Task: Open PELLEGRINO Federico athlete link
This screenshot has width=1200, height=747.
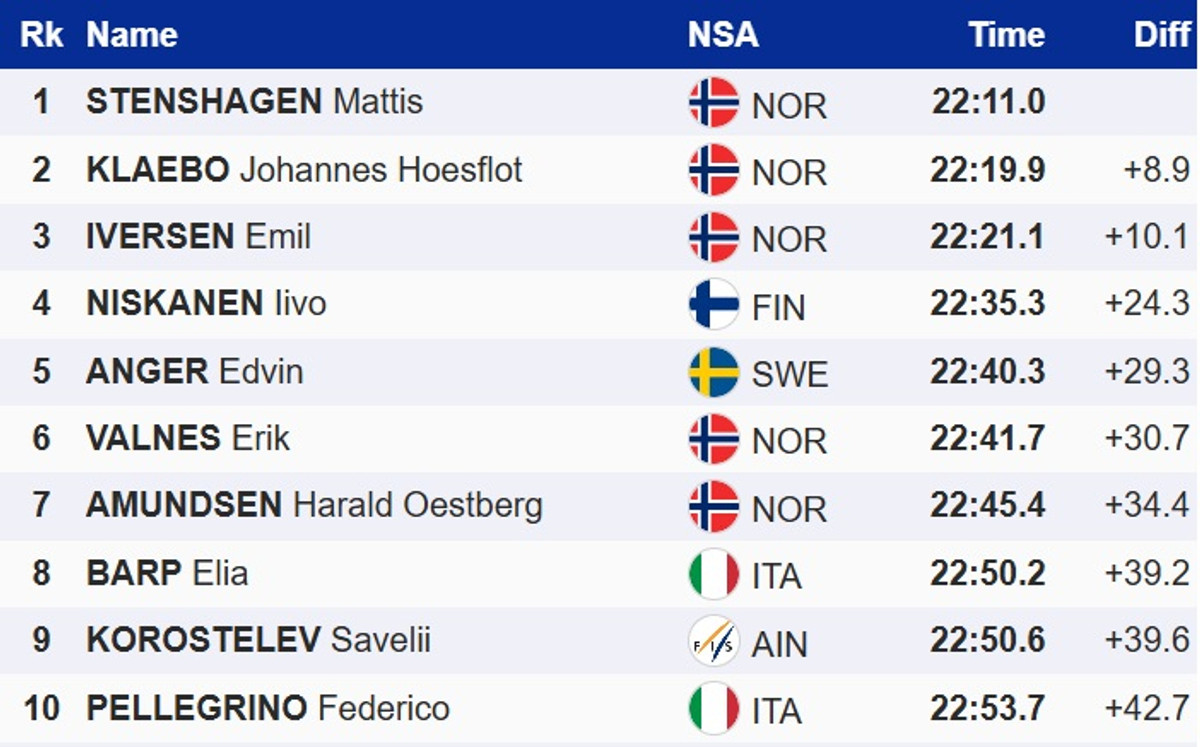Action: click(x=268, y=708)
